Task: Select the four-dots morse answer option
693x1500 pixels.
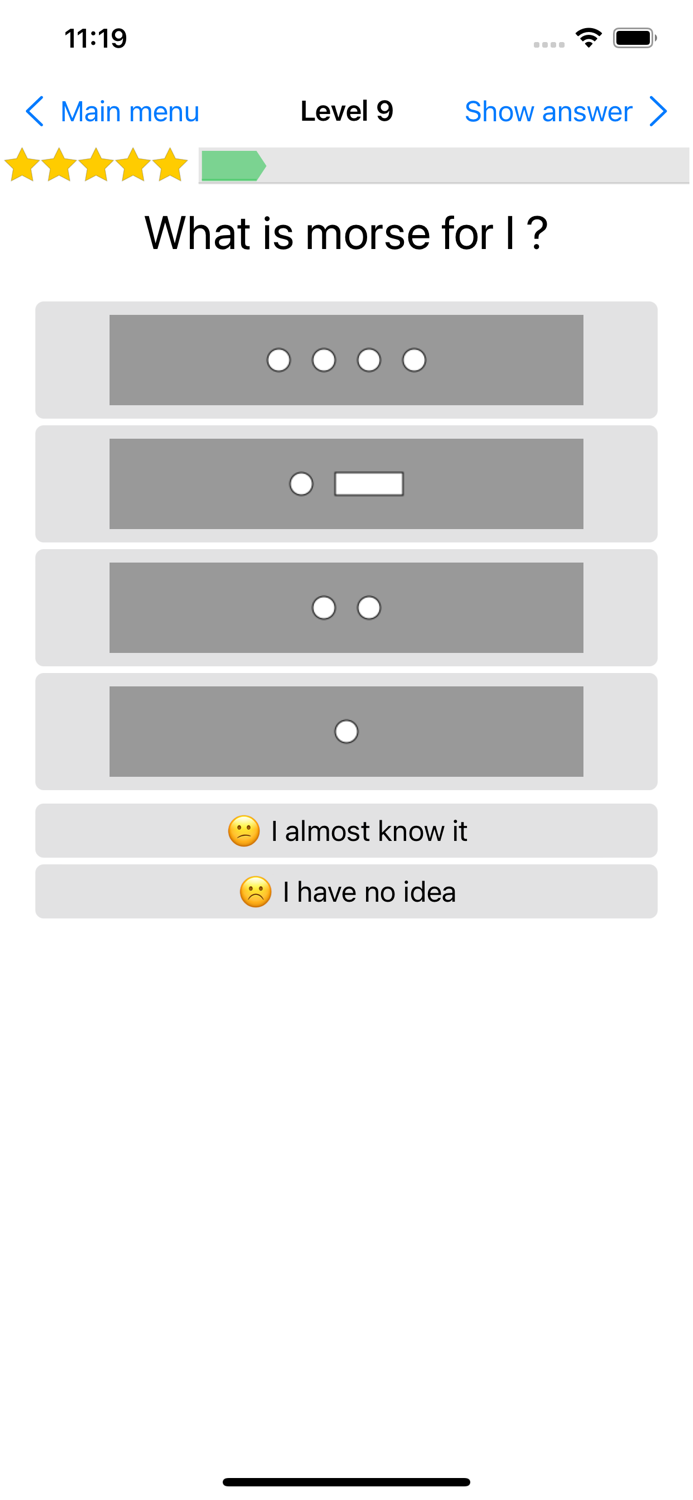Action: (x=346, y=359)
